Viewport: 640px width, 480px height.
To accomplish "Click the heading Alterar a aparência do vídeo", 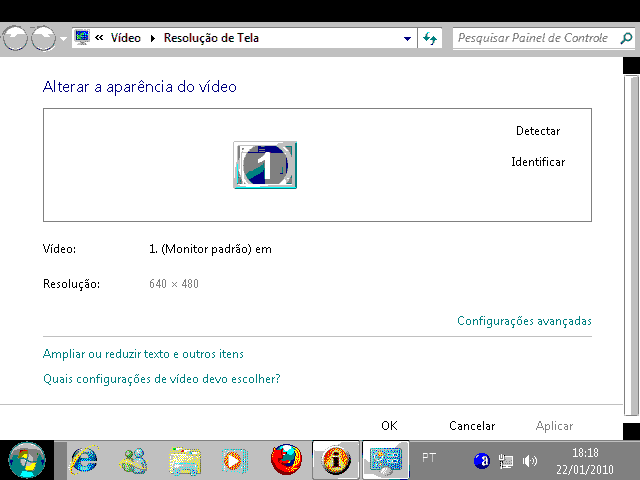I will click(140, 87).
